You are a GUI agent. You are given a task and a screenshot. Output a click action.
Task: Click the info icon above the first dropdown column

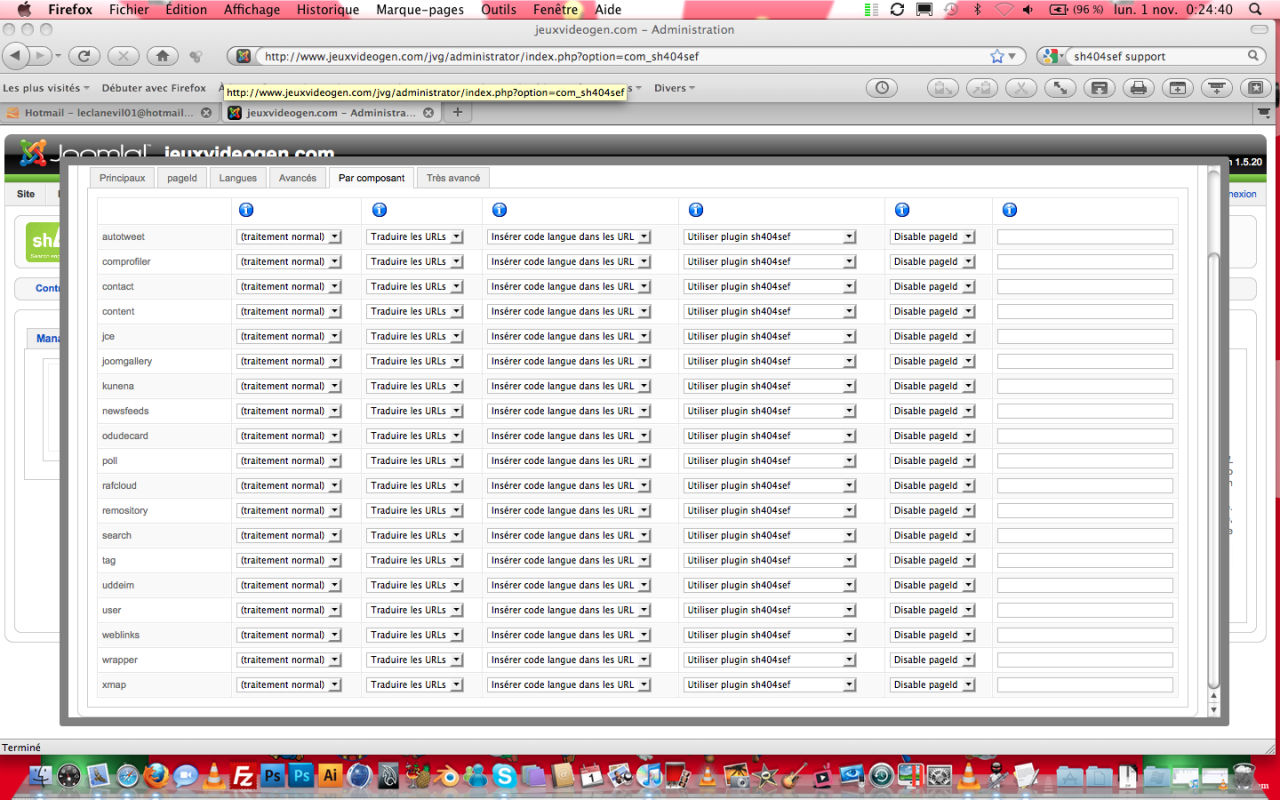point(246,210)
